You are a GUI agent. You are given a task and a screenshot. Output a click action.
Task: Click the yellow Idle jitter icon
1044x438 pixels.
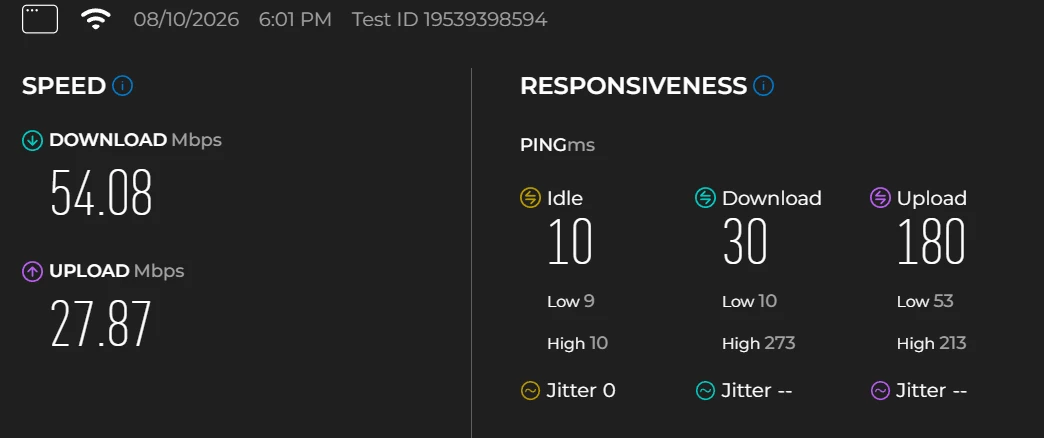pyautogui.click(x=530, y=391)
